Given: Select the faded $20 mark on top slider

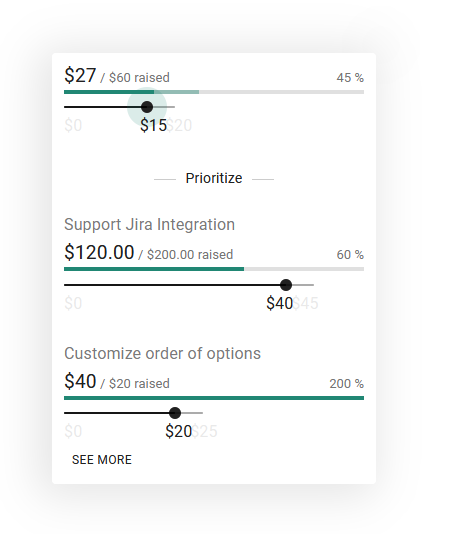Looking at the screenshot, I should pos(179,125).
